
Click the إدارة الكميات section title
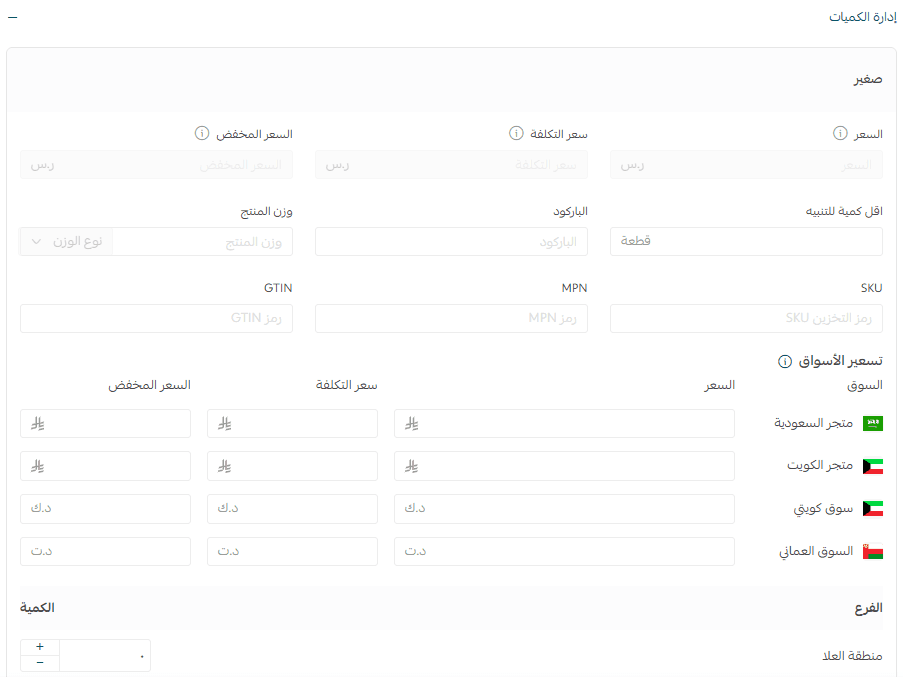point(862,18)
